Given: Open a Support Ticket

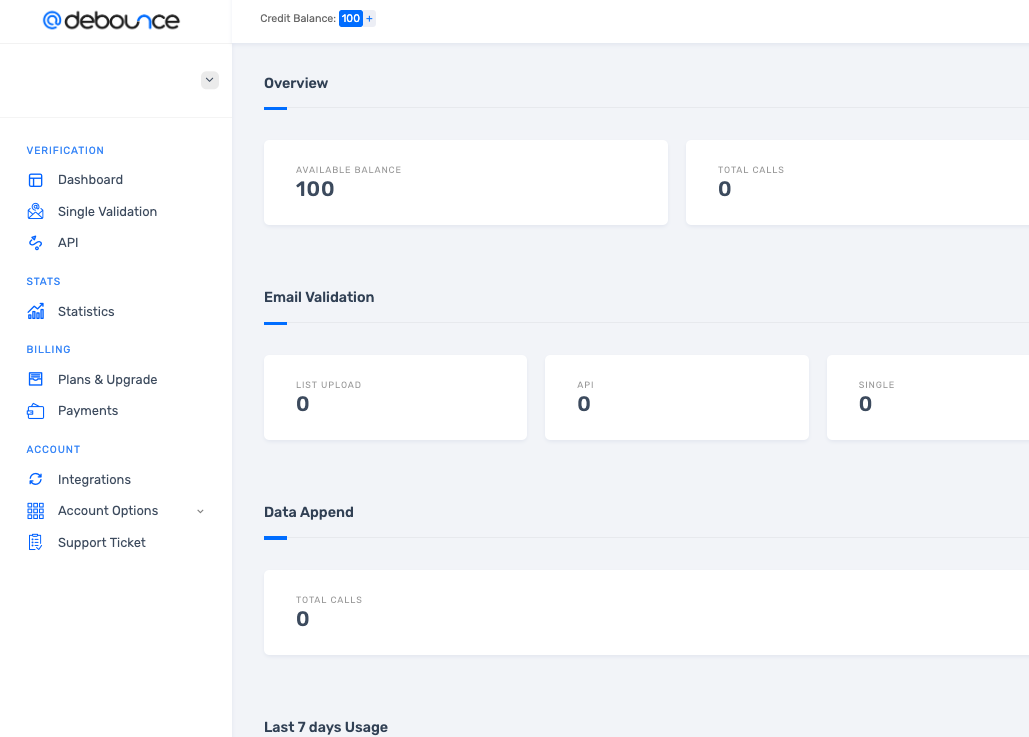Looking at the screenshot, I should pos(102,542).
